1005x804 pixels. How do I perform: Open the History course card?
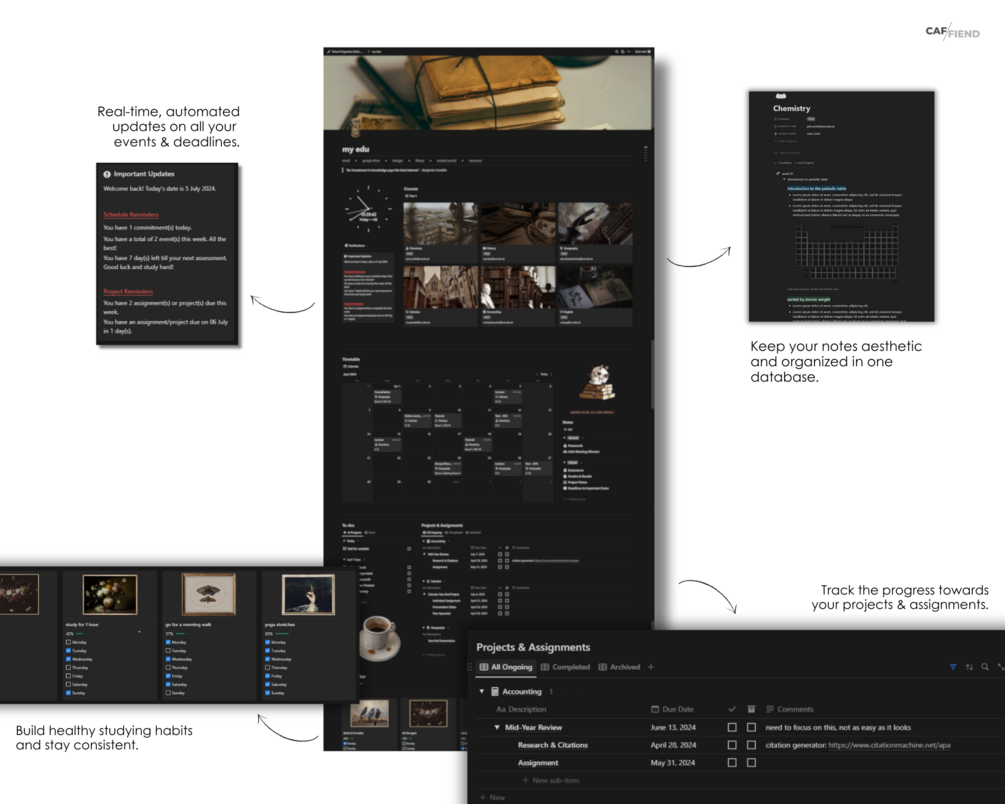(518, 231)
